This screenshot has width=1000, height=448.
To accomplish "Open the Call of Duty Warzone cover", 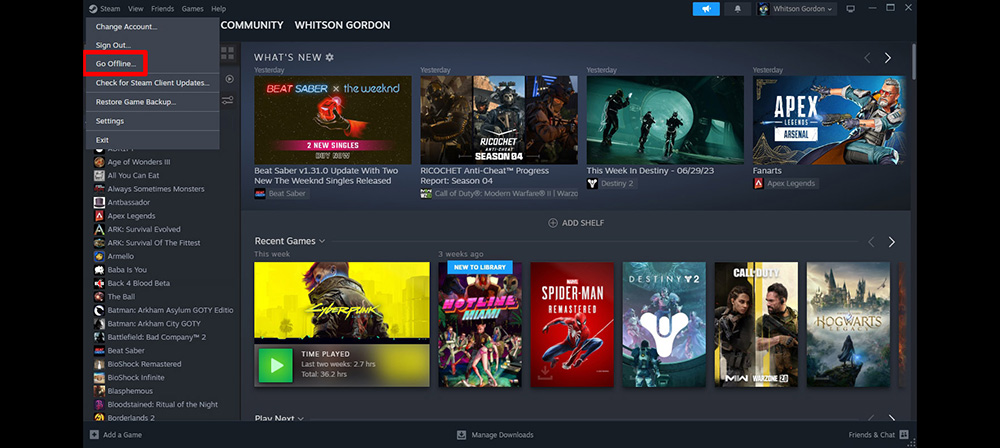I will (756, 324).
